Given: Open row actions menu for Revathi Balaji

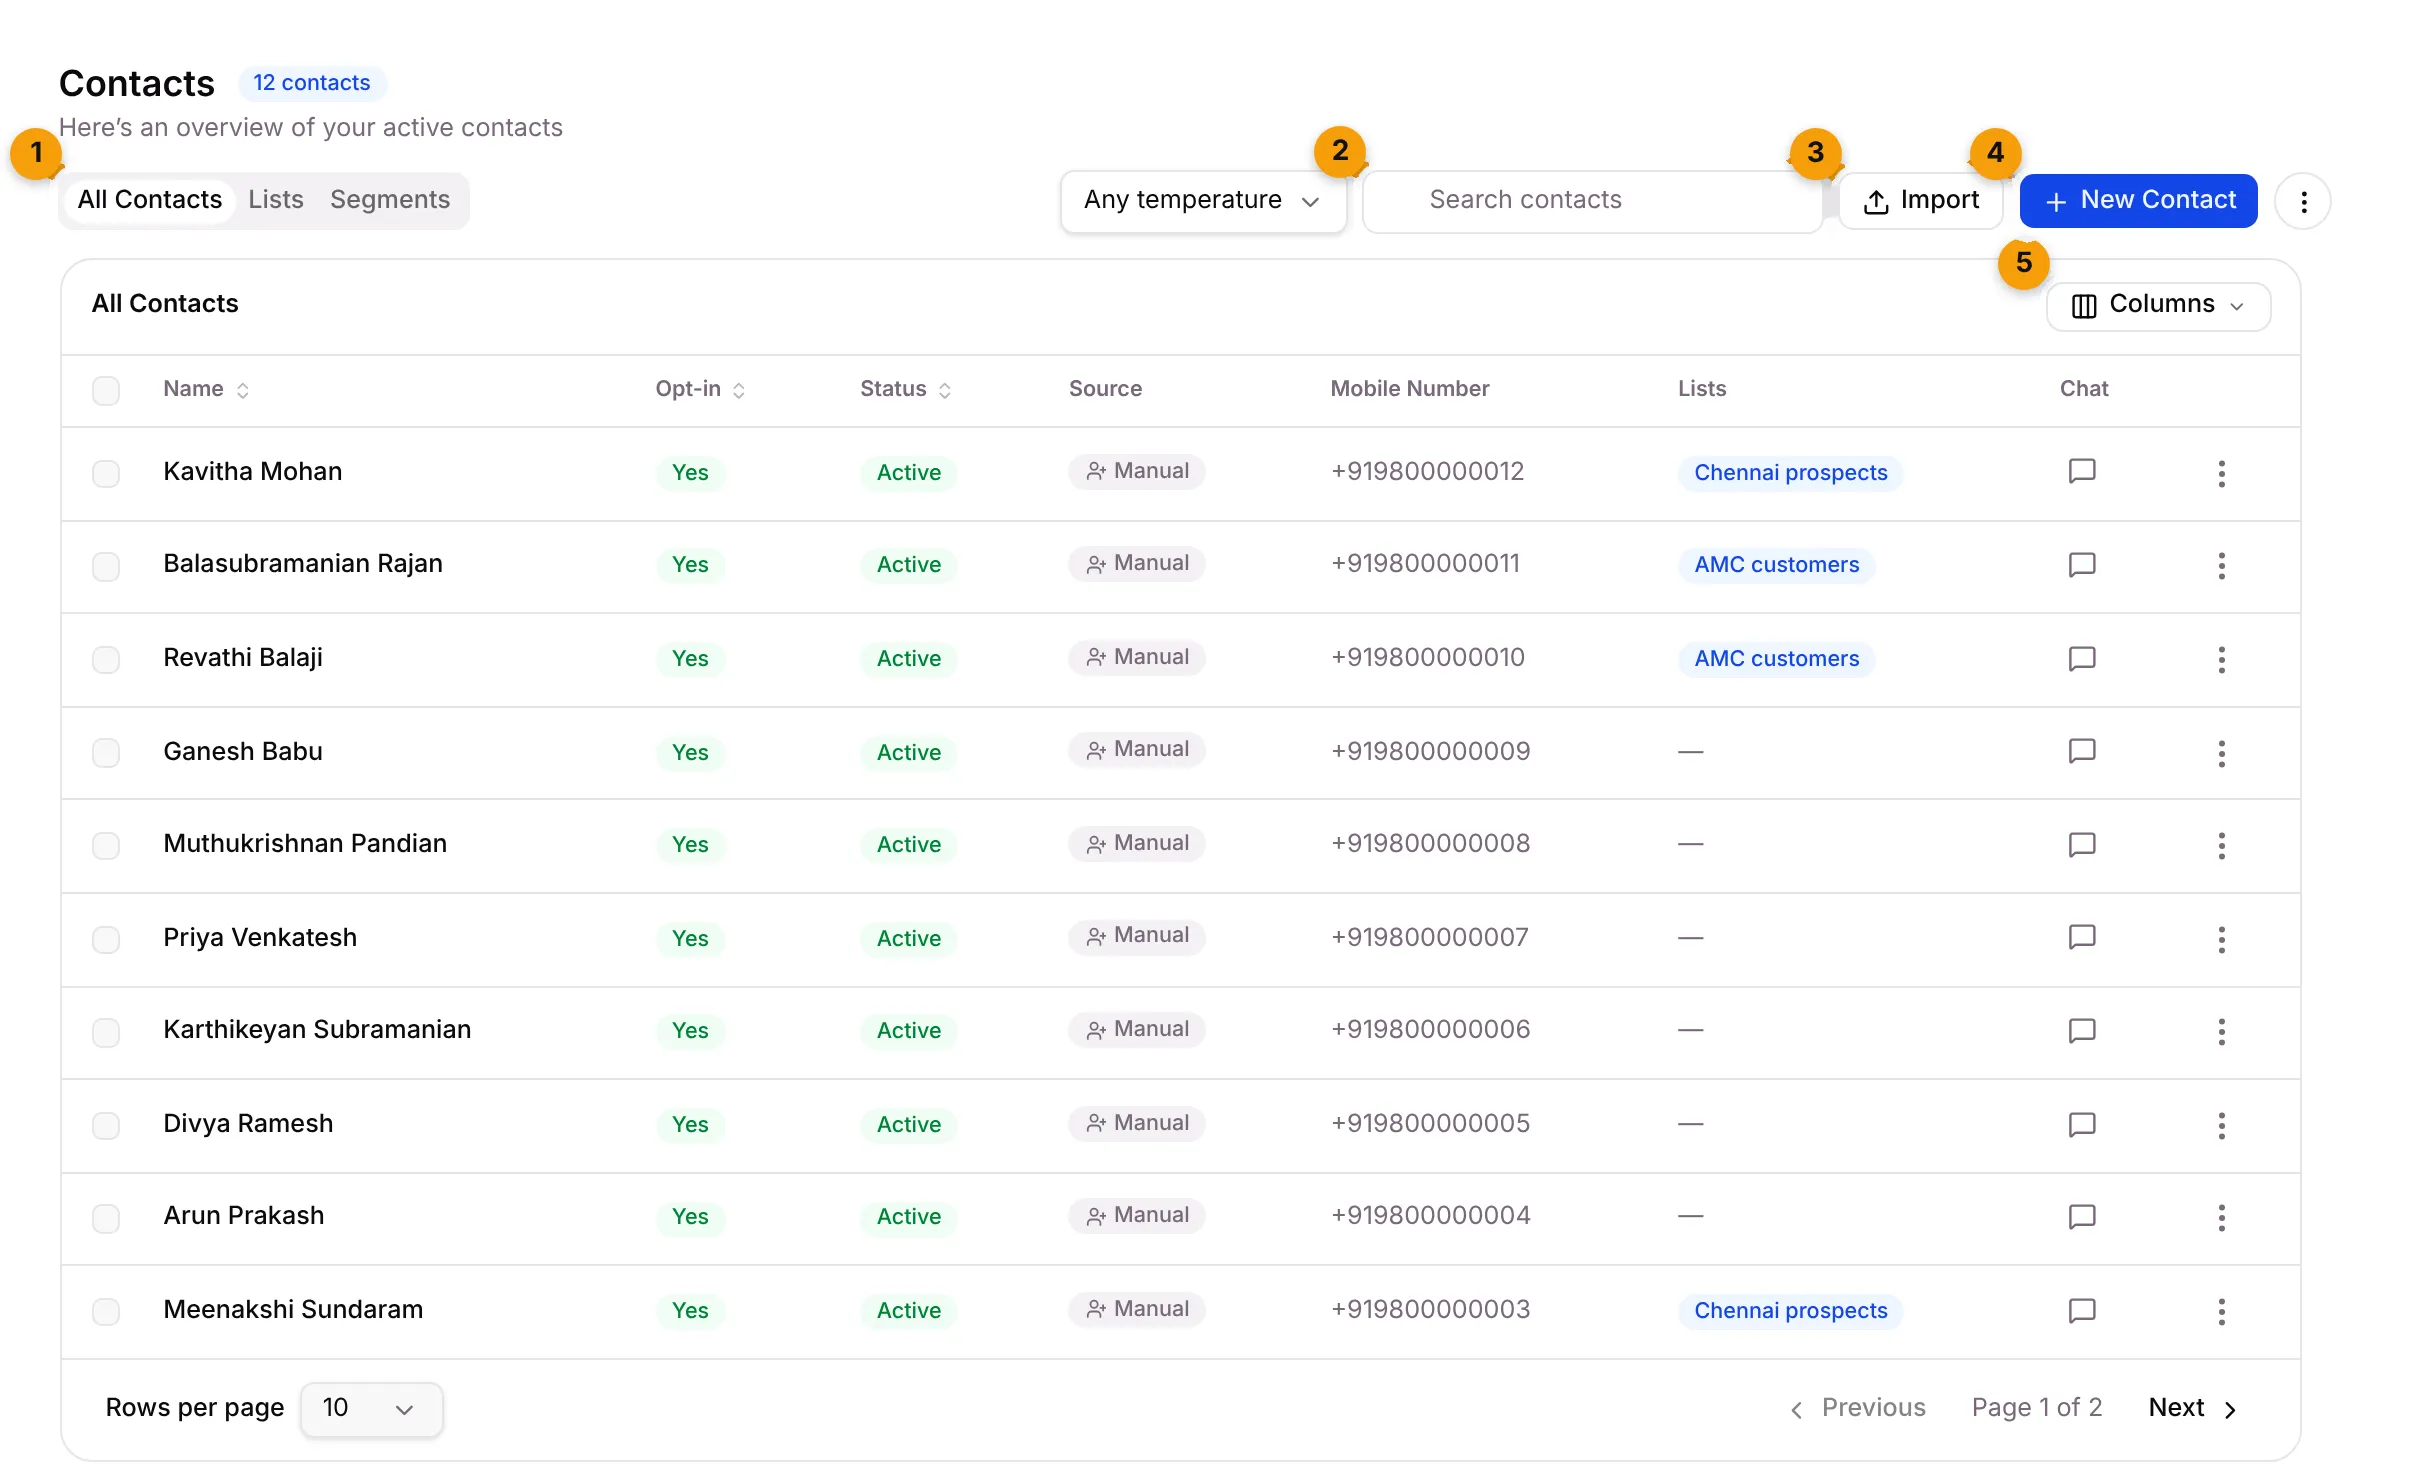Looking at the screenshot, I should click(2221, 659).
